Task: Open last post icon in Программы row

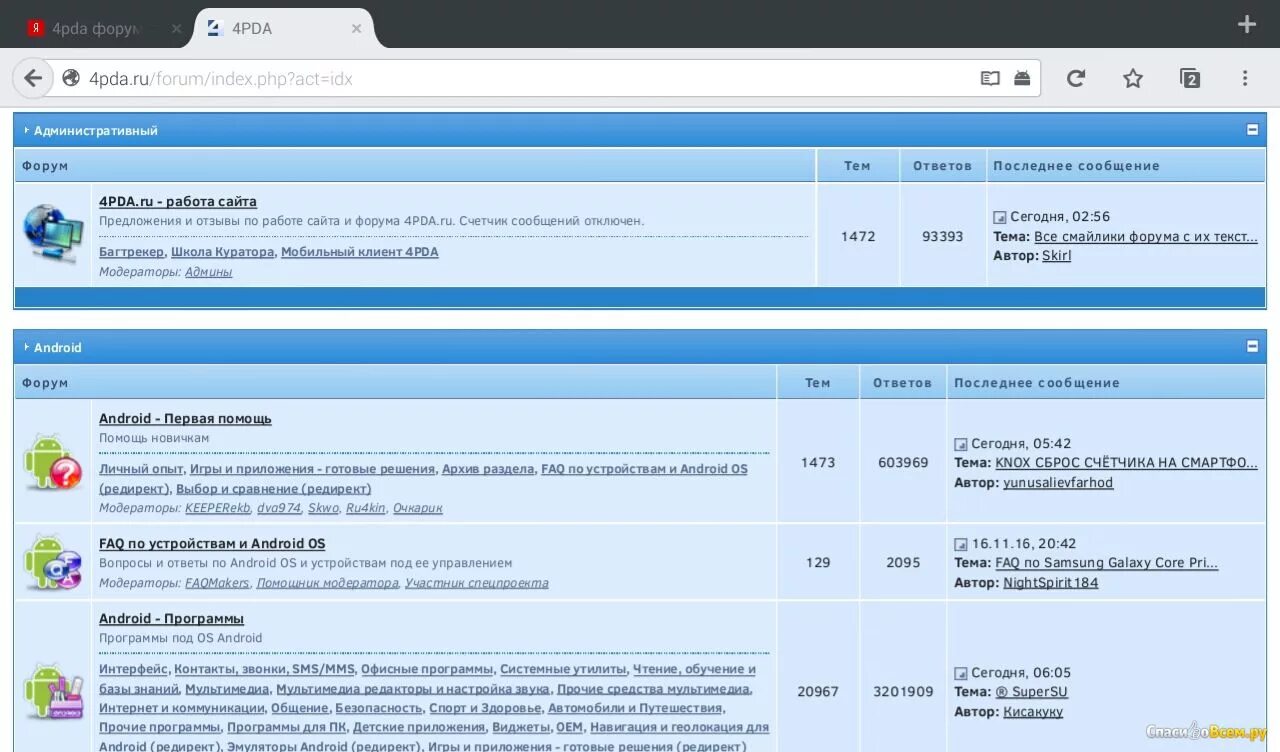Action: tap(960, 673)
